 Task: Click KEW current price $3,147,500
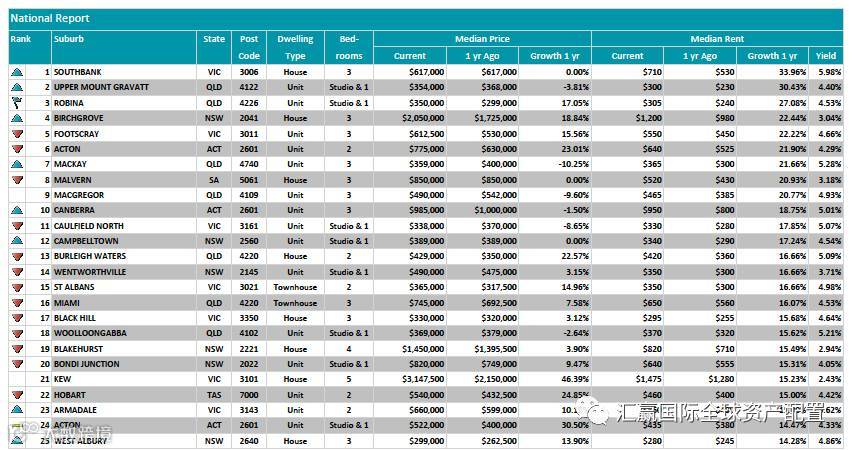[x=423, y=379]
